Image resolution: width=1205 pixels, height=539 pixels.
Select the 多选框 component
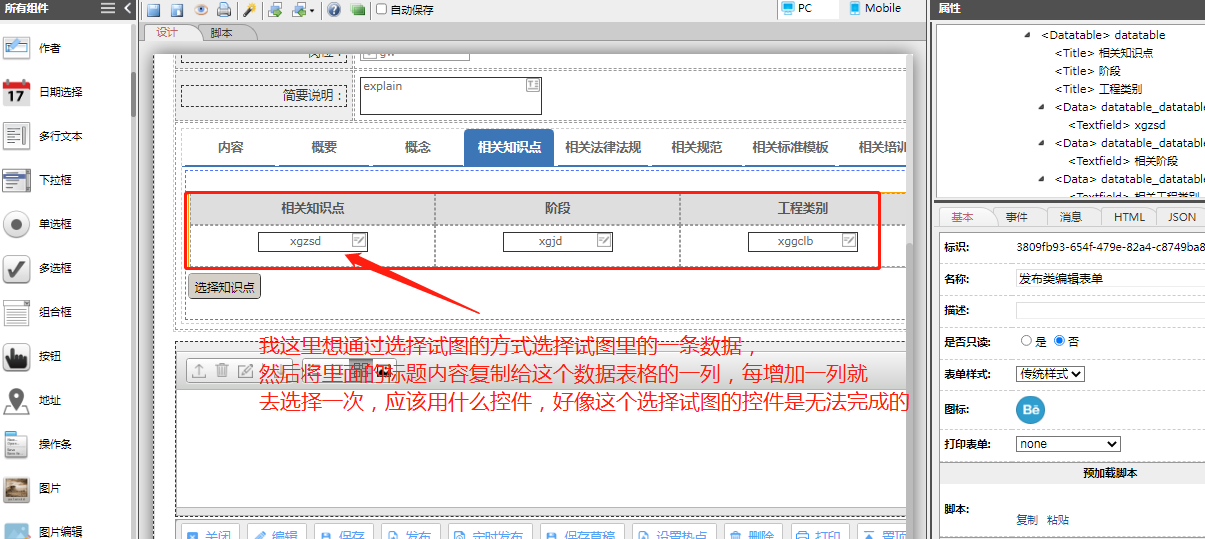38,268
